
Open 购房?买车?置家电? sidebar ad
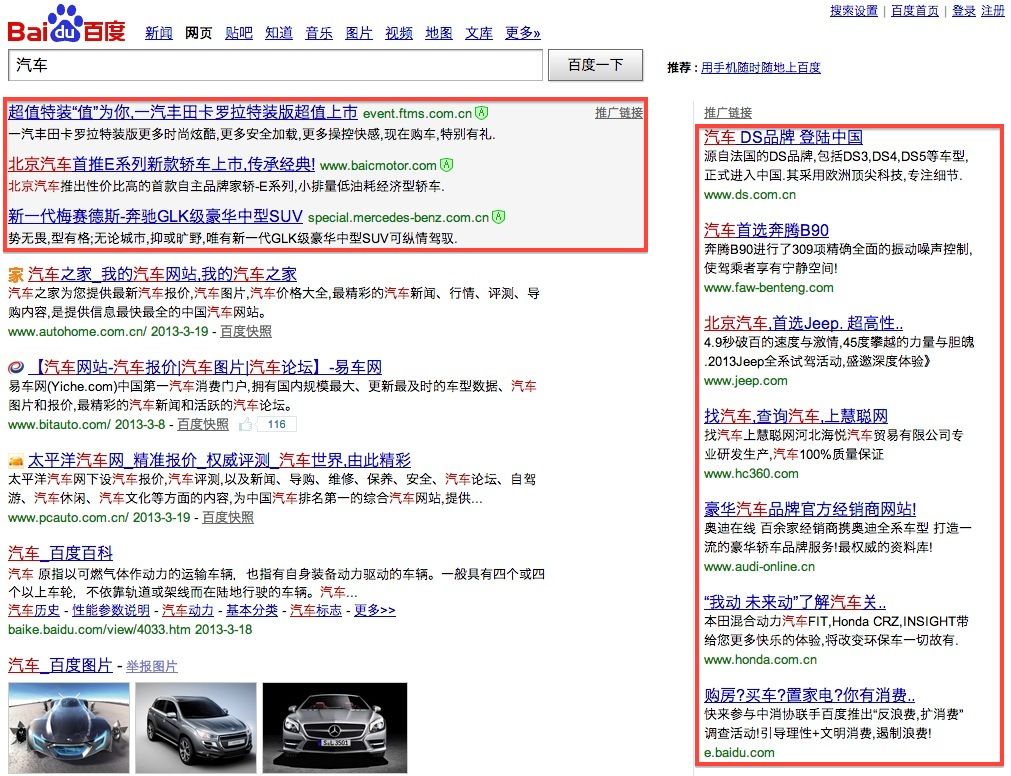point(809,695)
